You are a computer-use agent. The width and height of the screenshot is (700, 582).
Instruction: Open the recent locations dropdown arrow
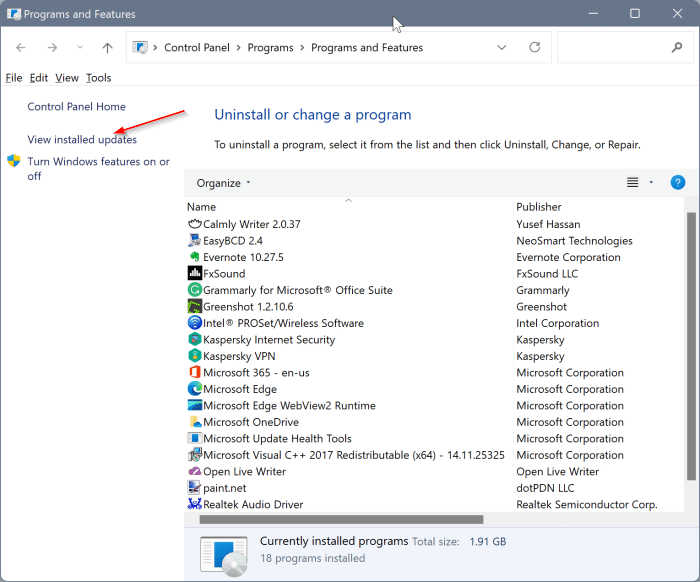(x=80, y=47)
